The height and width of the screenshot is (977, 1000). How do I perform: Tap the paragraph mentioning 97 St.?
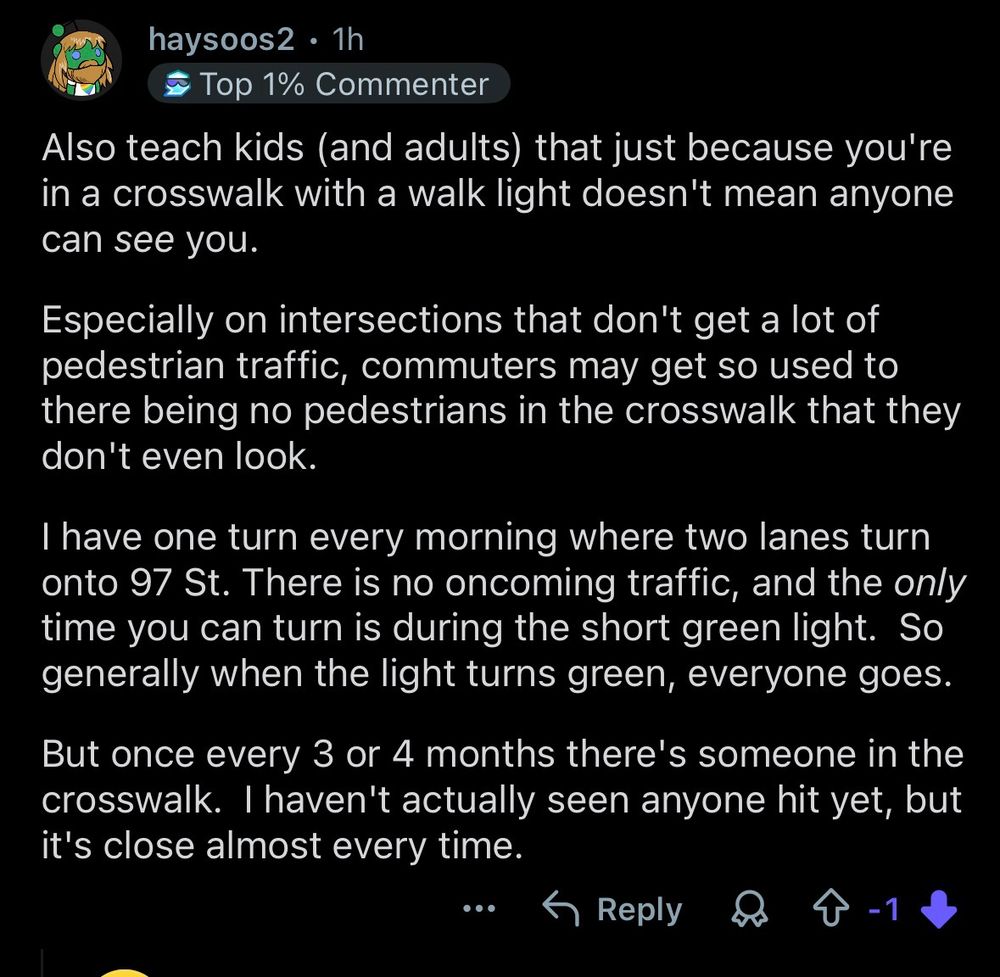pos(504,605)
